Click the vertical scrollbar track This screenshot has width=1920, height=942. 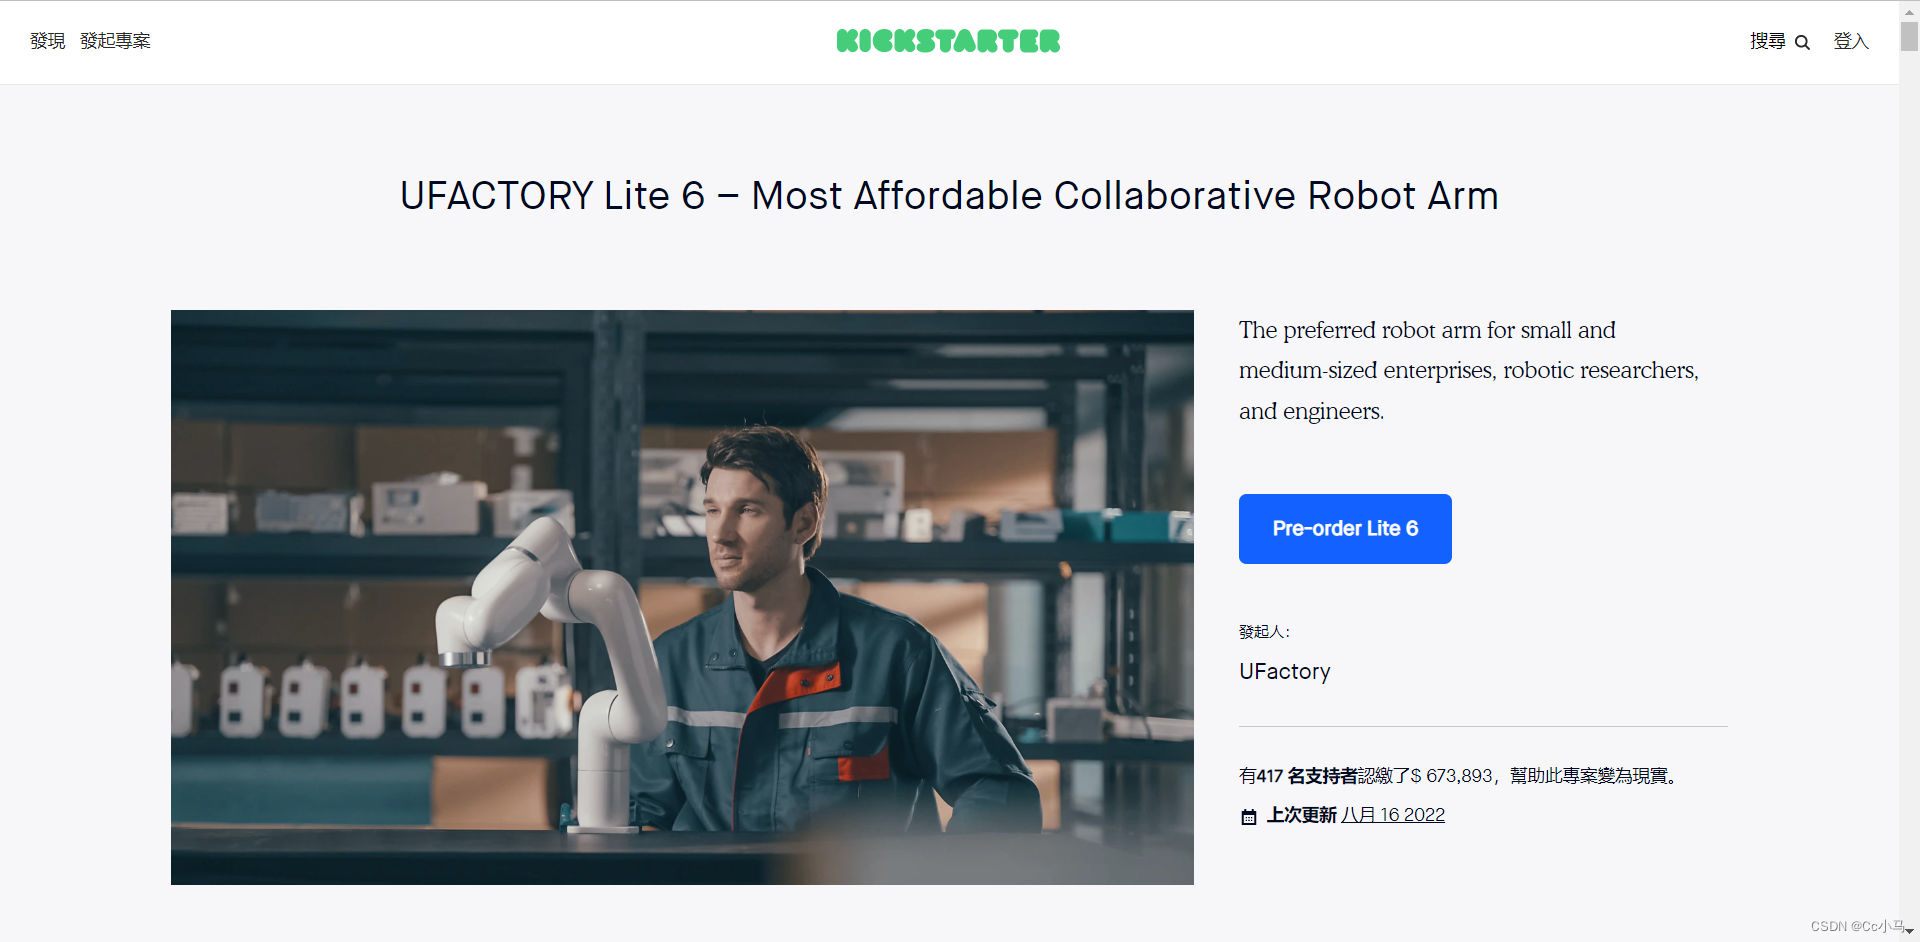pyautogui.click(x=1909, y=480)
